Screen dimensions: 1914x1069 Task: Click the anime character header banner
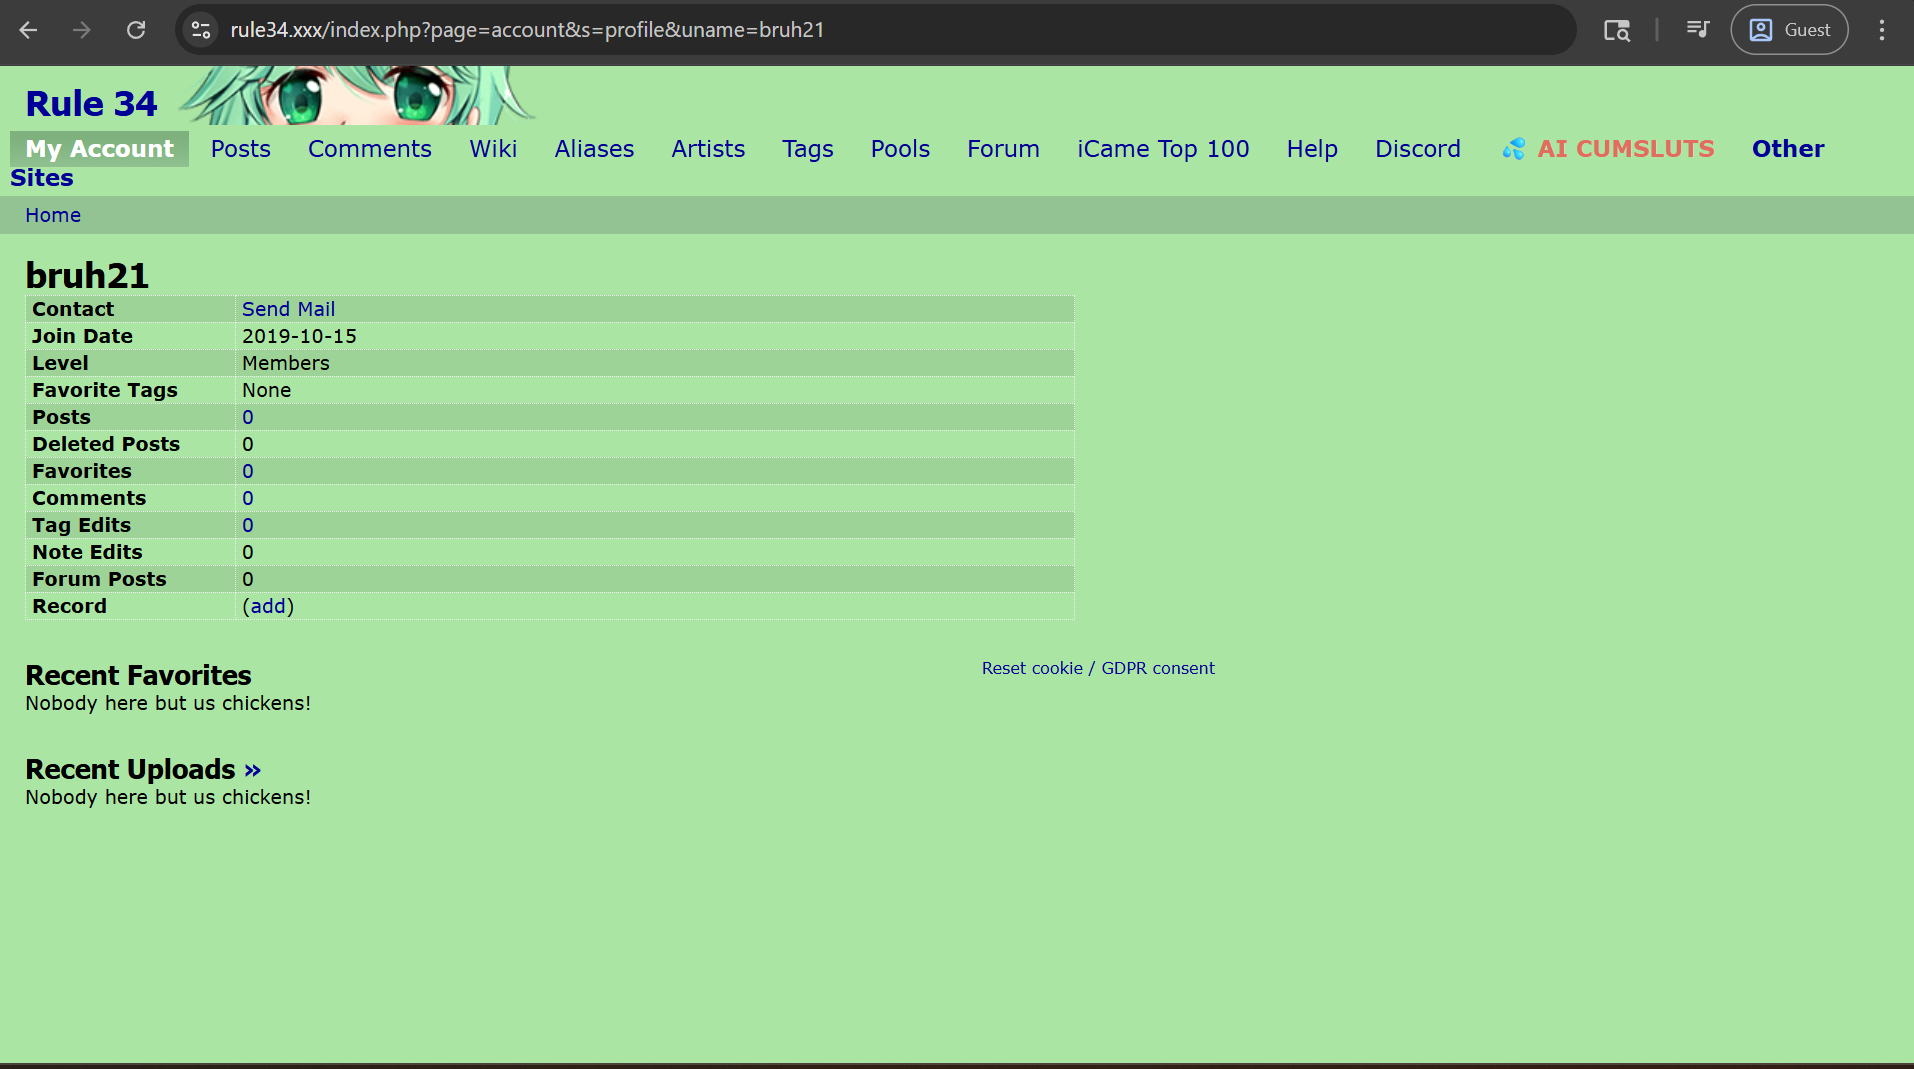pyautogui.click(x=356, y=96)
